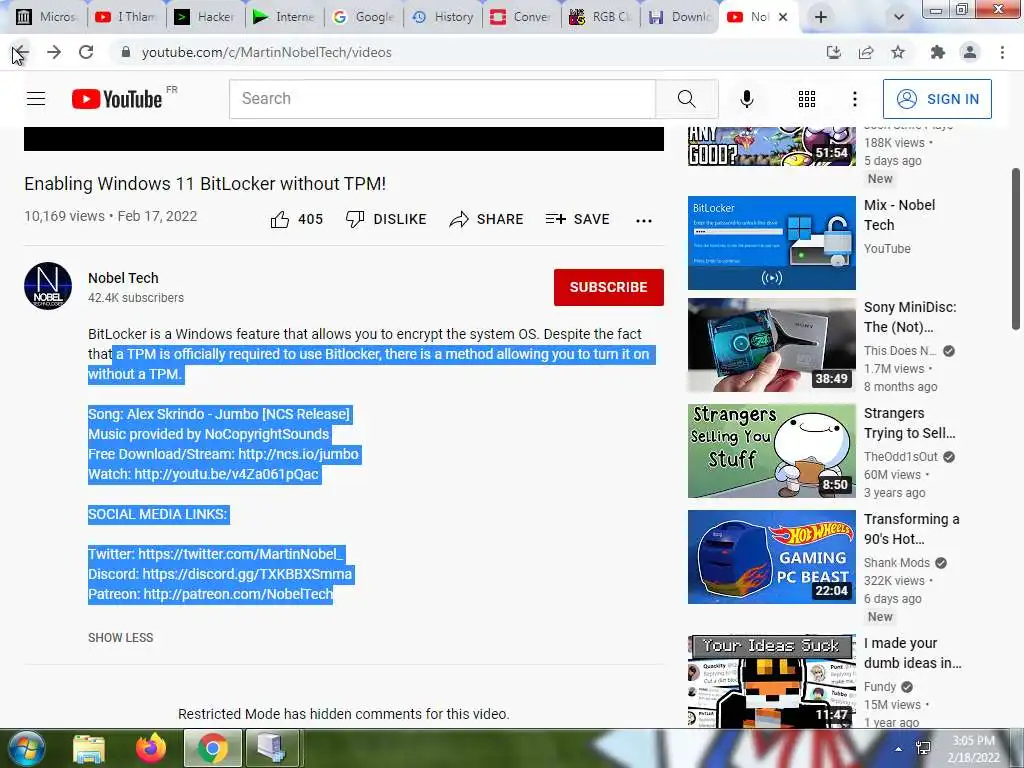Save the video to a playlist
The height and width of the screenshot is (768, 1024).
(x=577, y=219)
